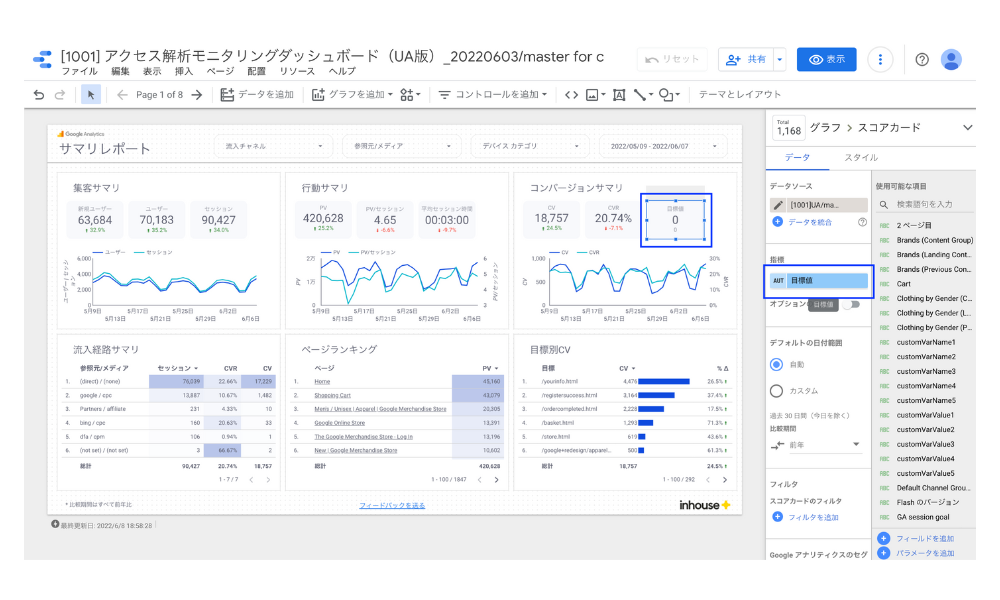Viewport: 1000px width, 600px height.
Task: Click the shape tool icon
Action: (x=669, y=94)
